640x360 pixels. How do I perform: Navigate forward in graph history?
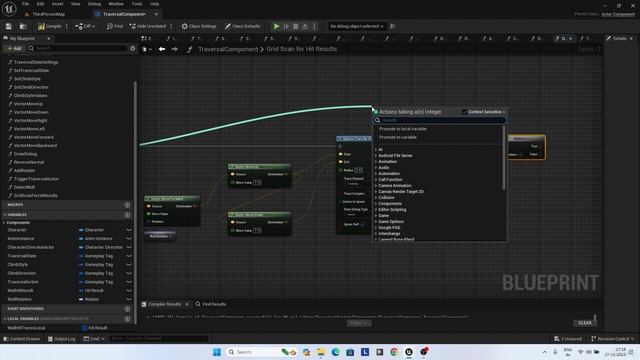click(175, 49)
